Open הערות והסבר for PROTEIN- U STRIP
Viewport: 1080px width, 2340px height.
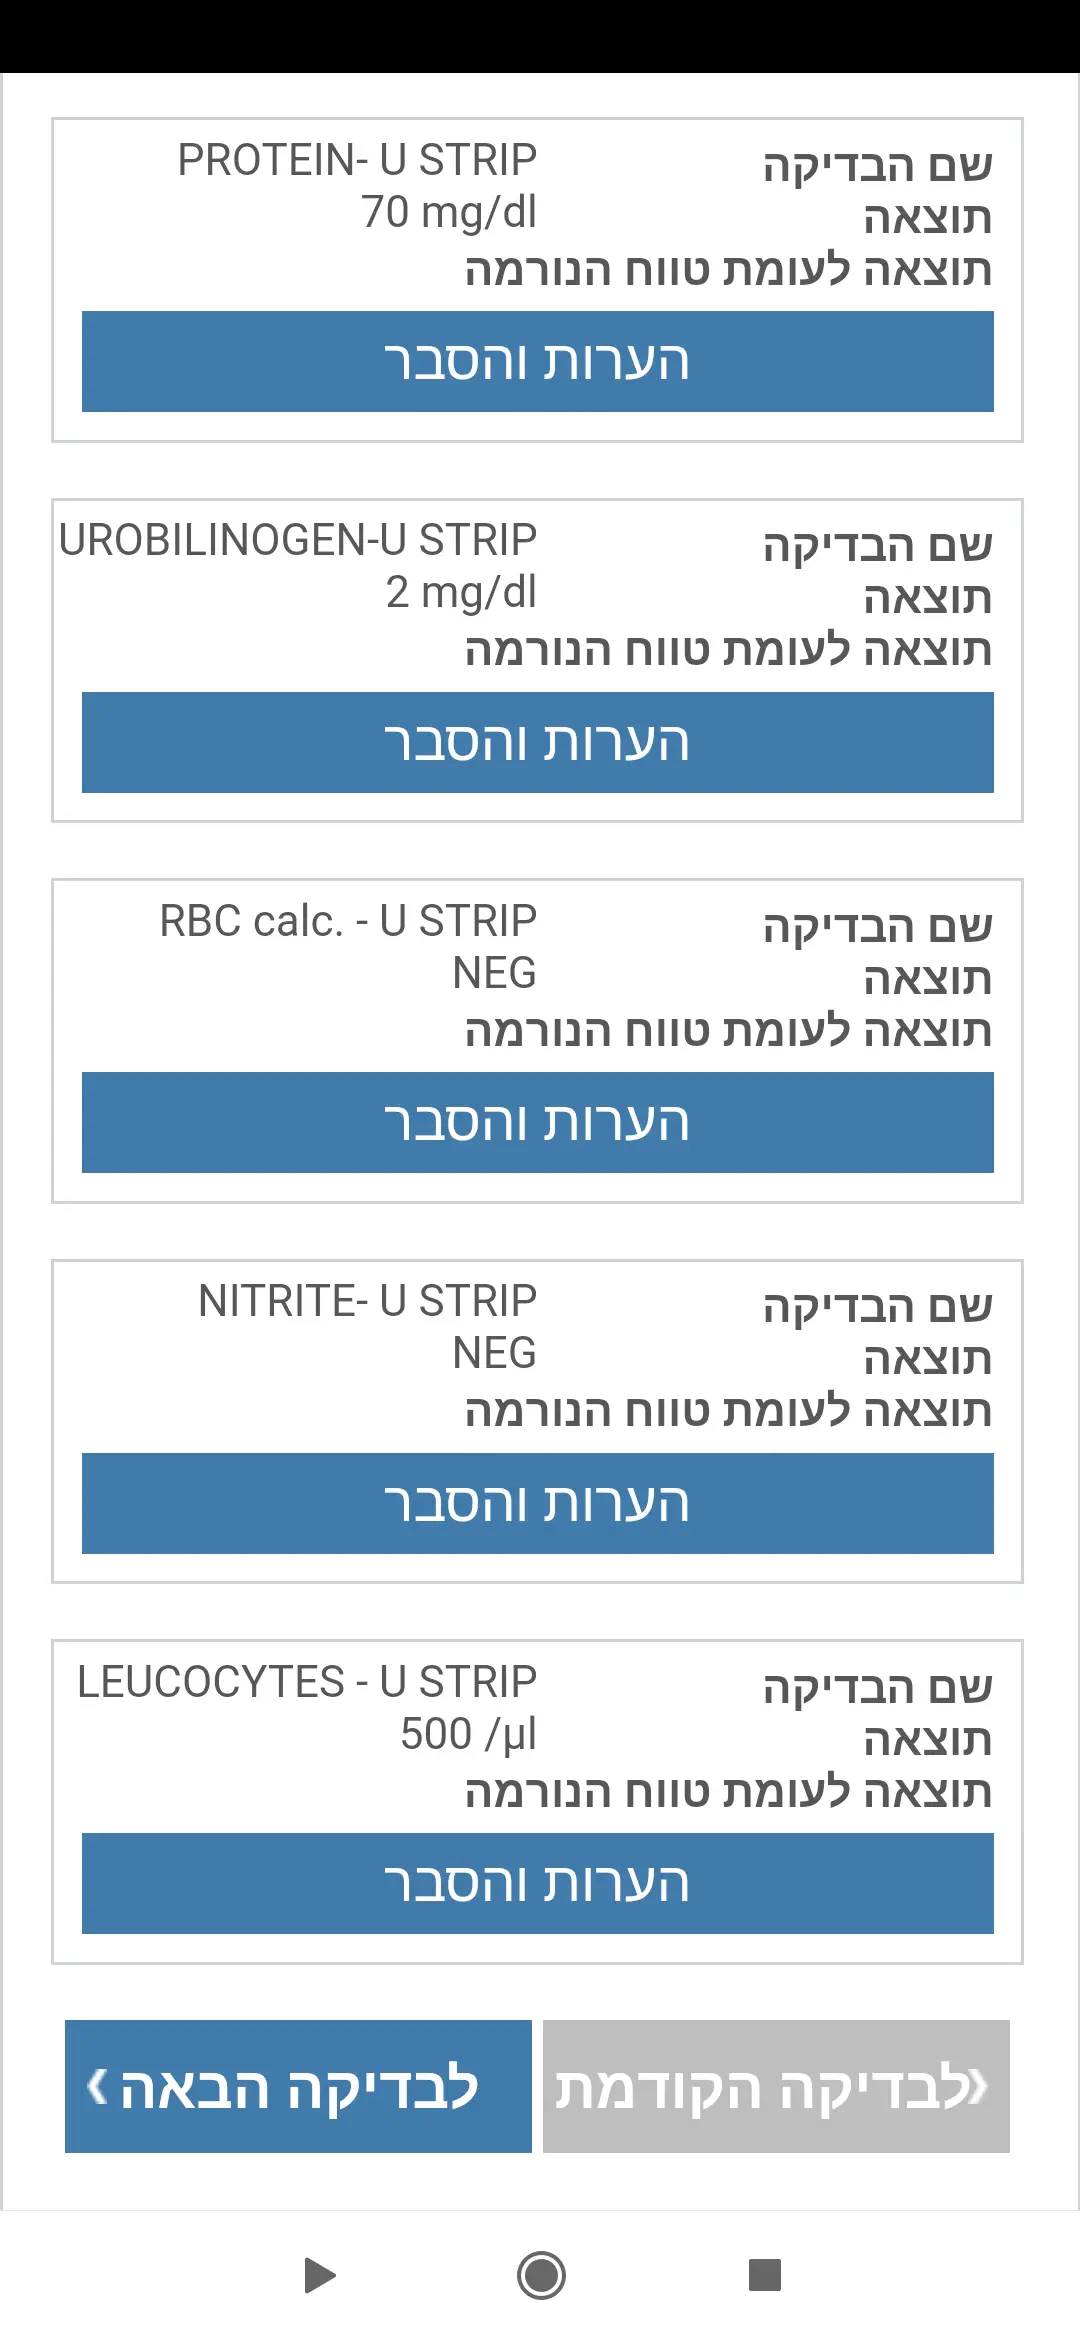tap(538, 361)
